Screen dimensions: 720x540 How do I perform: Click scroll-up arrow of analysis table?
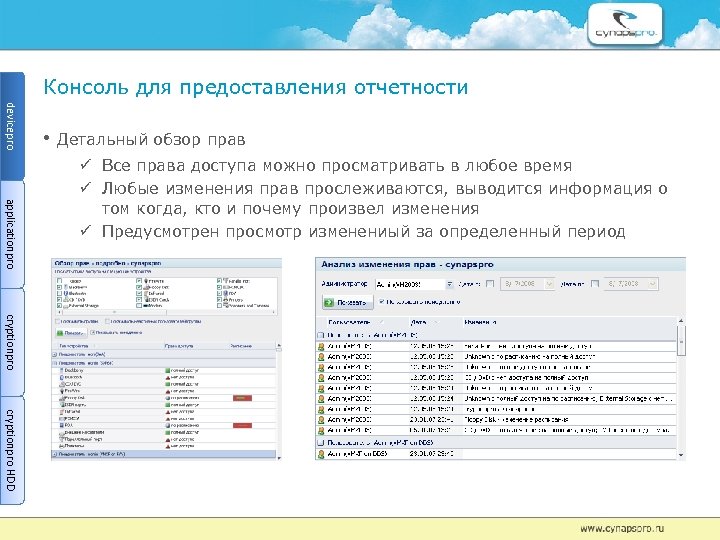pos(681,321)
